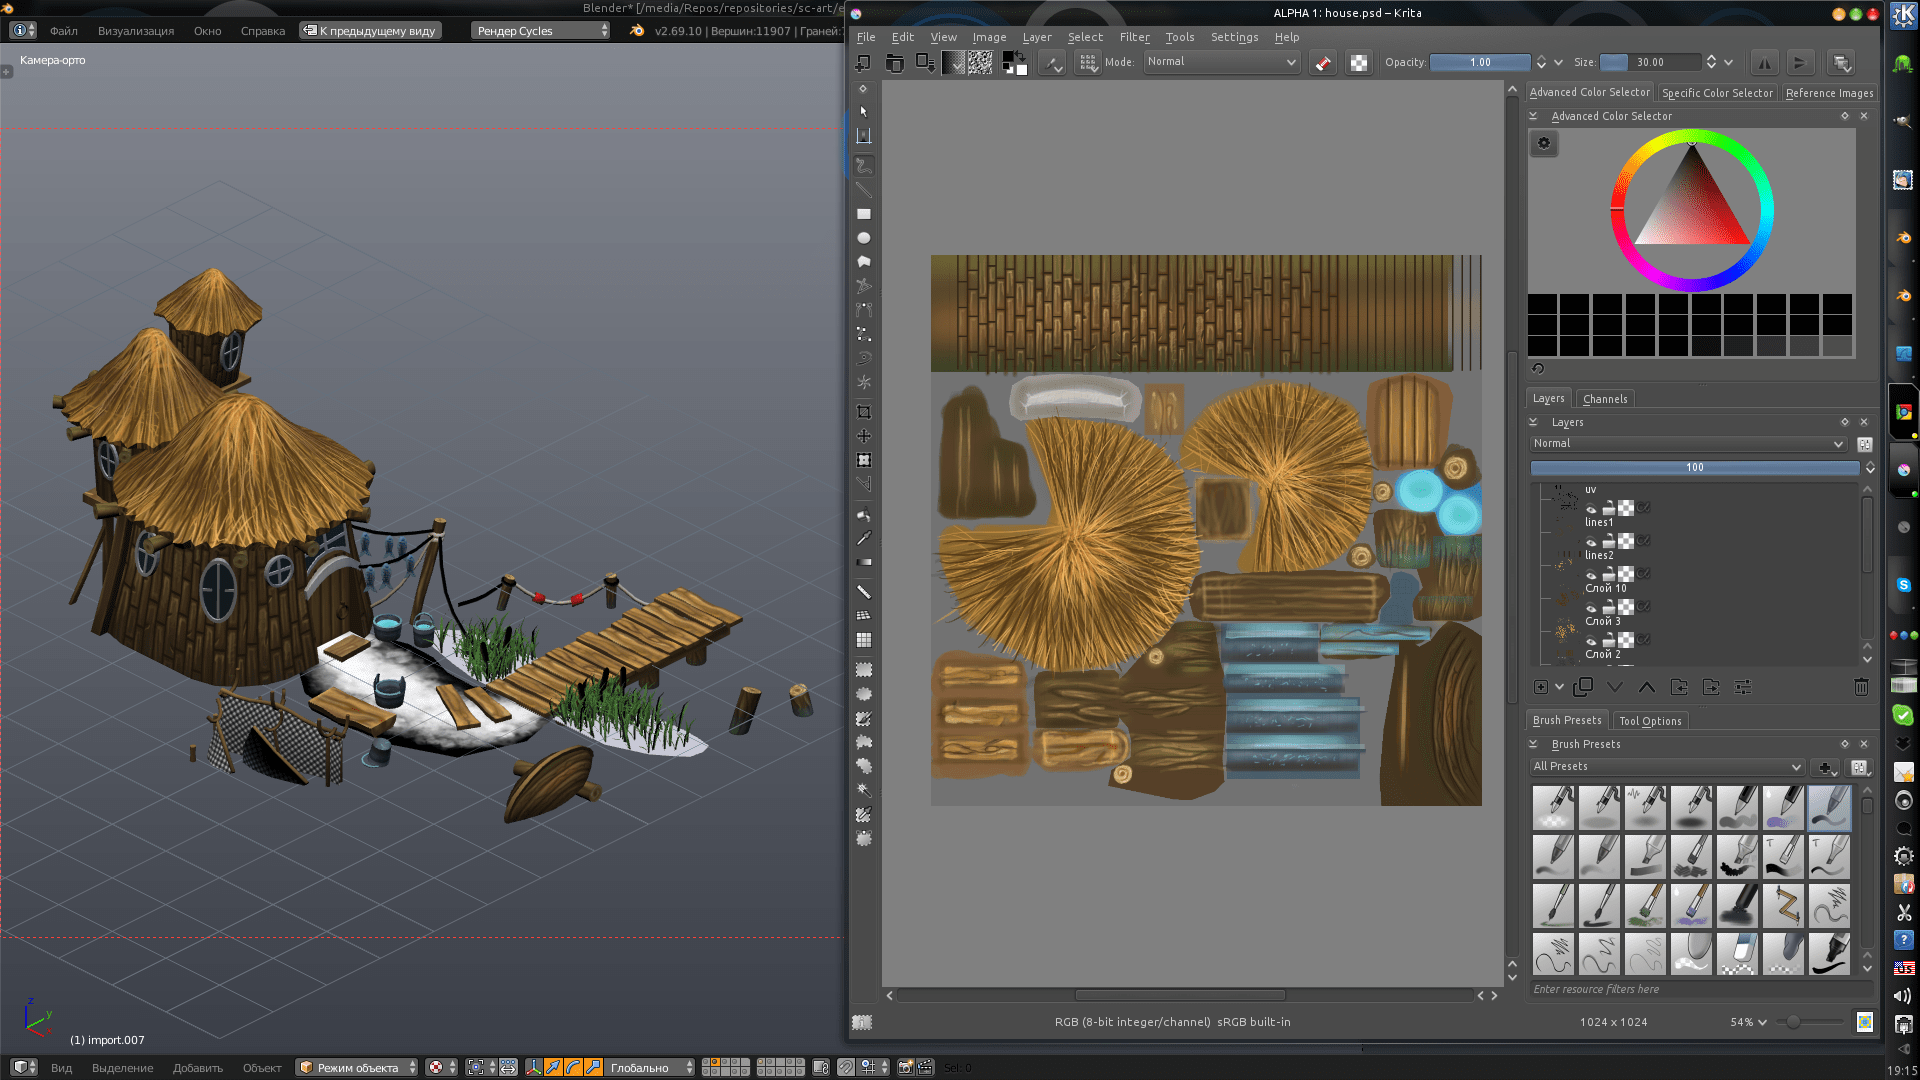Click the layer opacity slider showing 100

pyautogui.click(x=1694, y=468)
